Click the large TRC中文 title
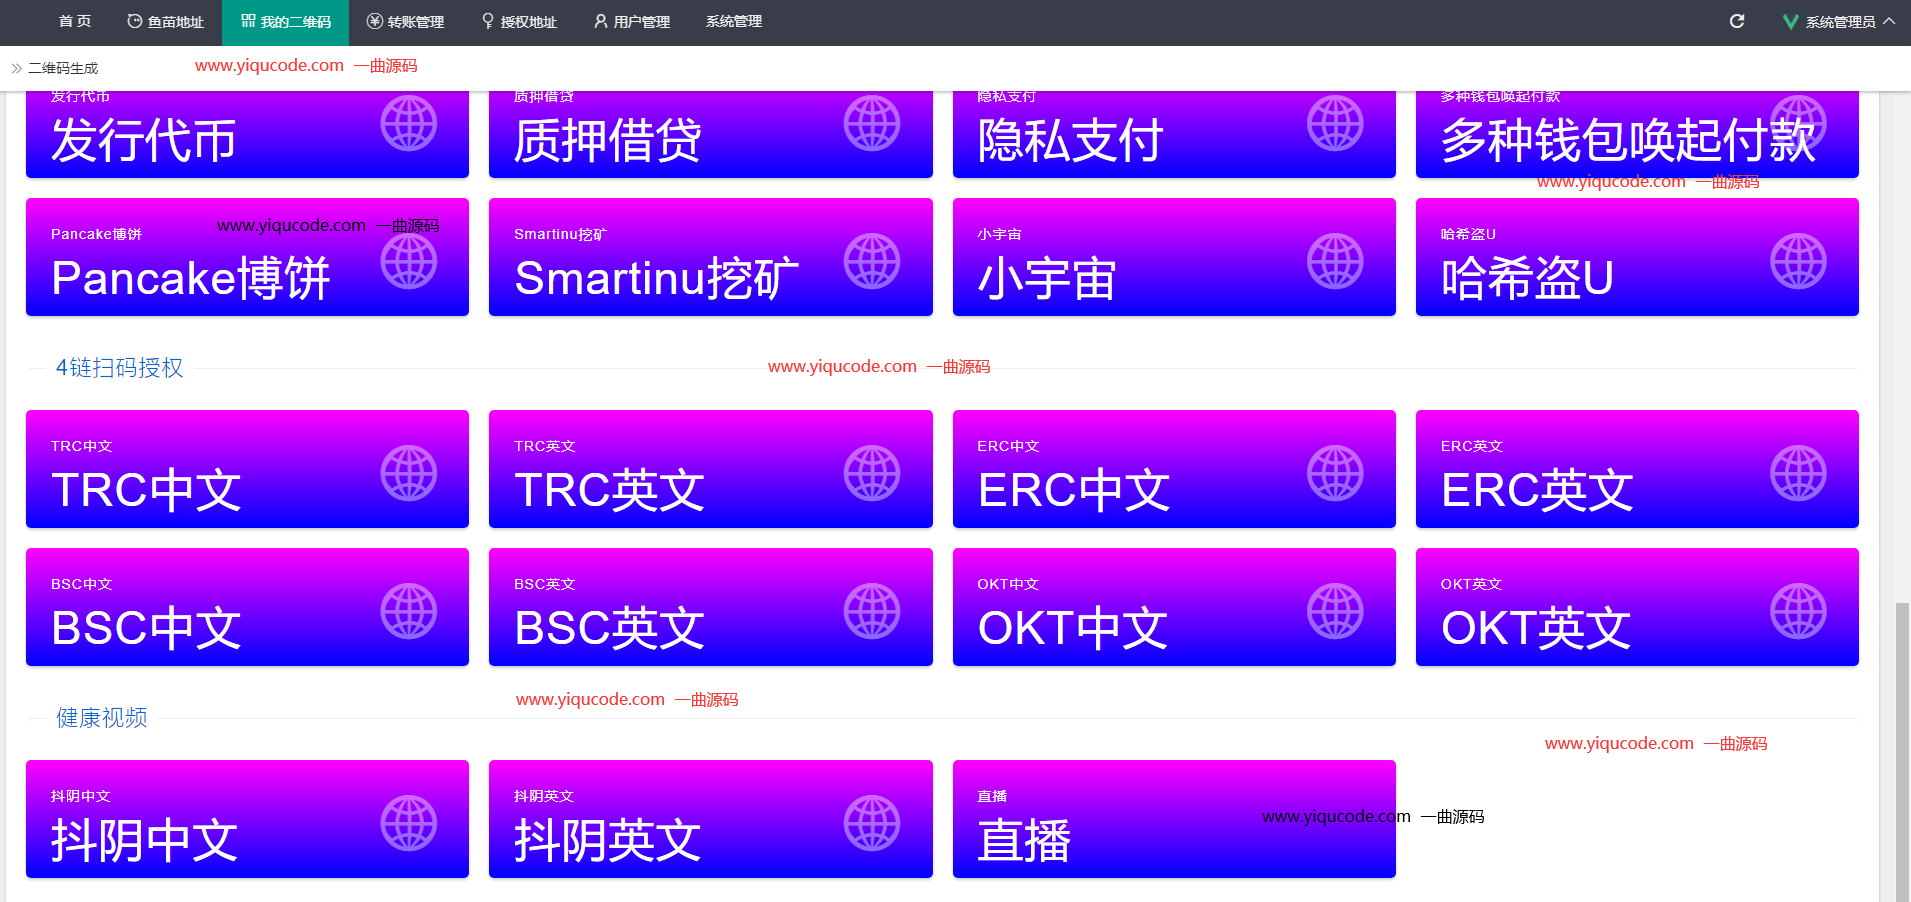Screen dimensions: 1911x902 146,490
